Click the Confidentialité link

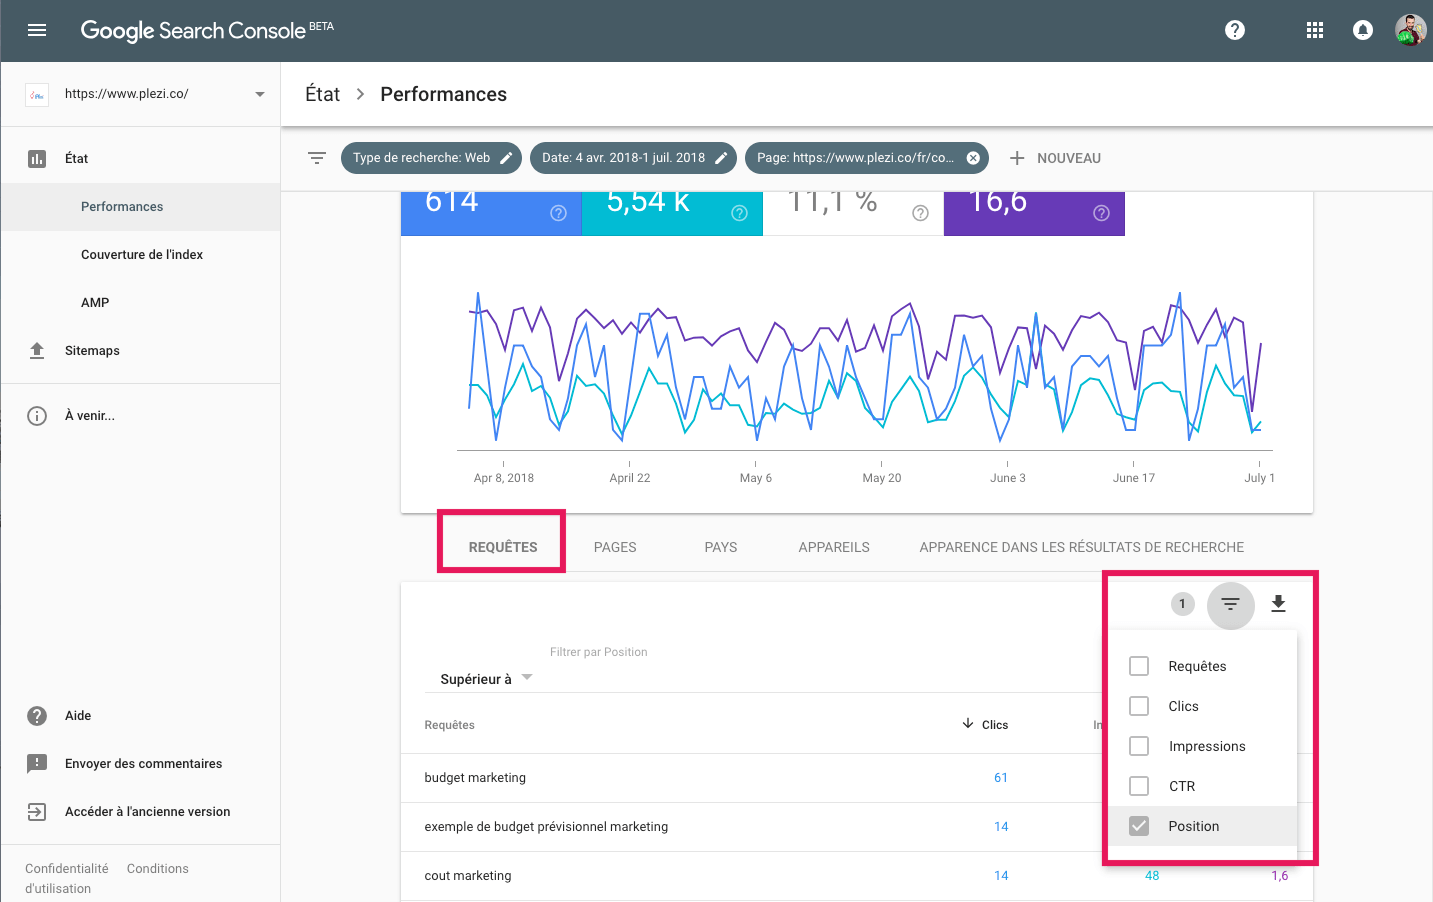coord(67,869)
